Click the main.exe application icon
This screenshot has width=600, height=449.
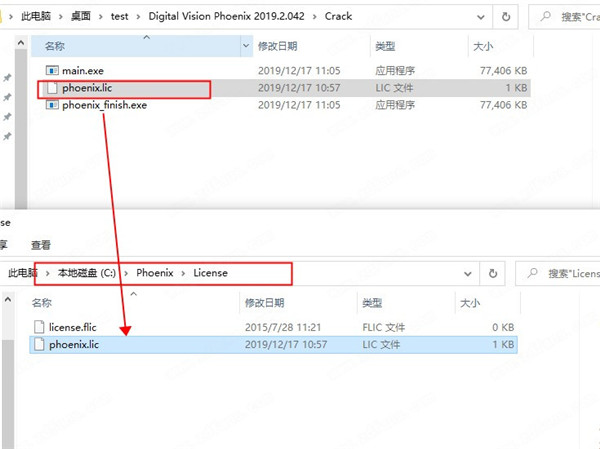click(52, 70)
